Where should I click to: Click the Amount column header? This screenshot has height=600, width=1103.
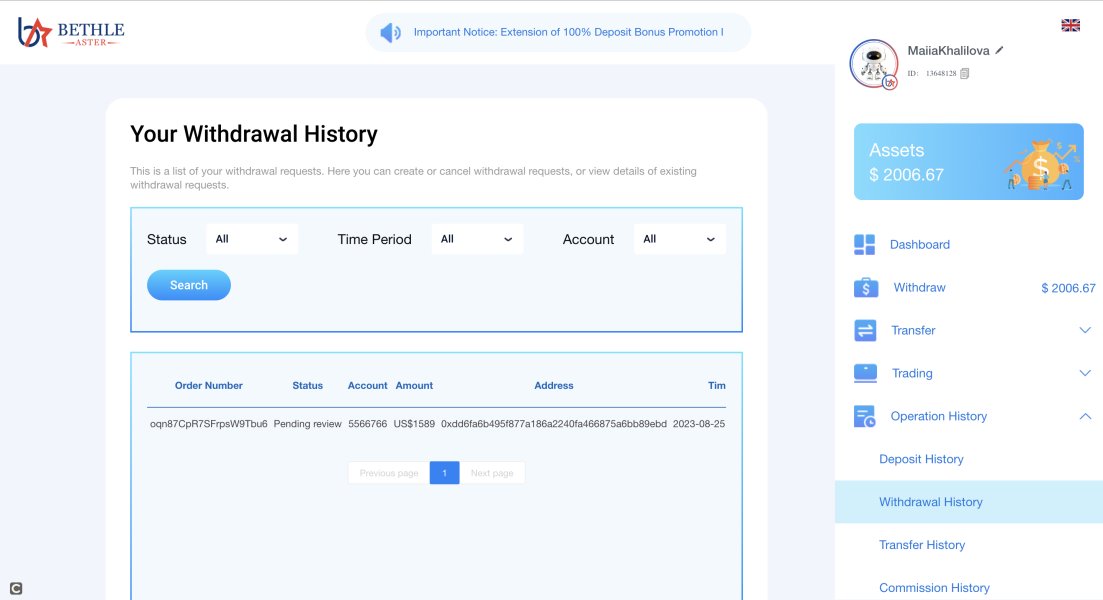414,385
